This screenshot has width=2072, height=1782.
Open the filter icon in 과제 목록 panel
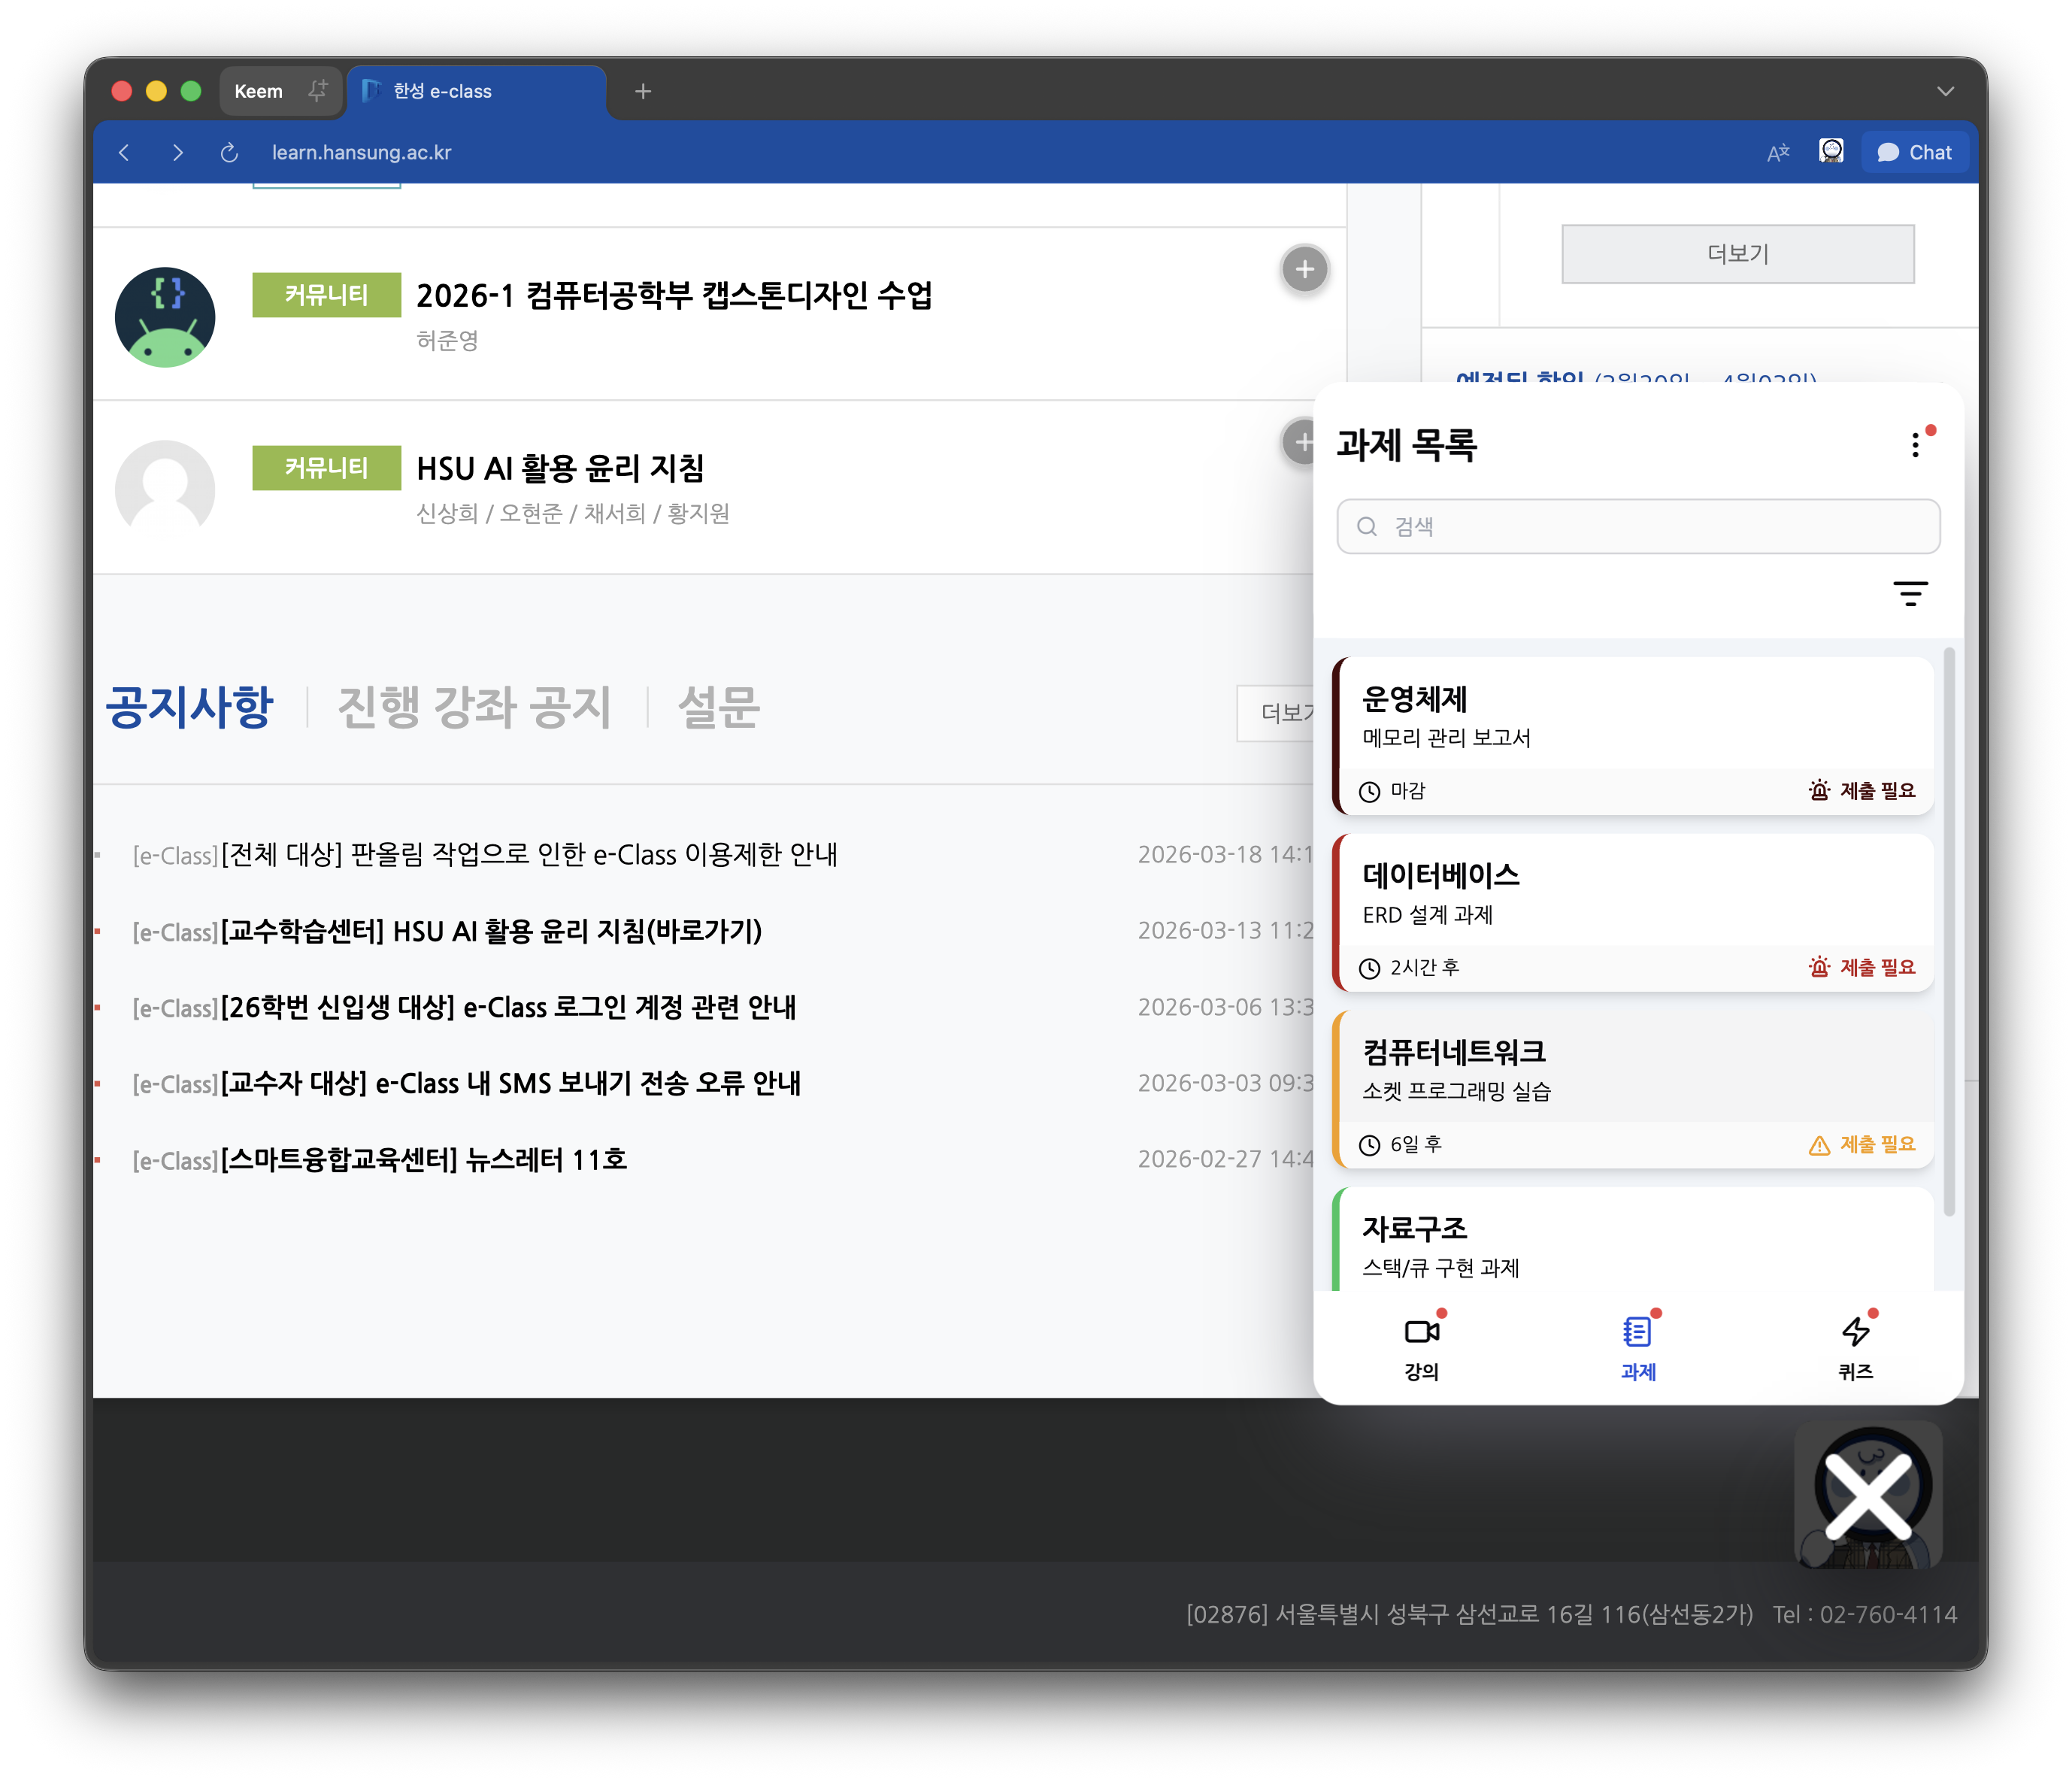coord(1911,594)
